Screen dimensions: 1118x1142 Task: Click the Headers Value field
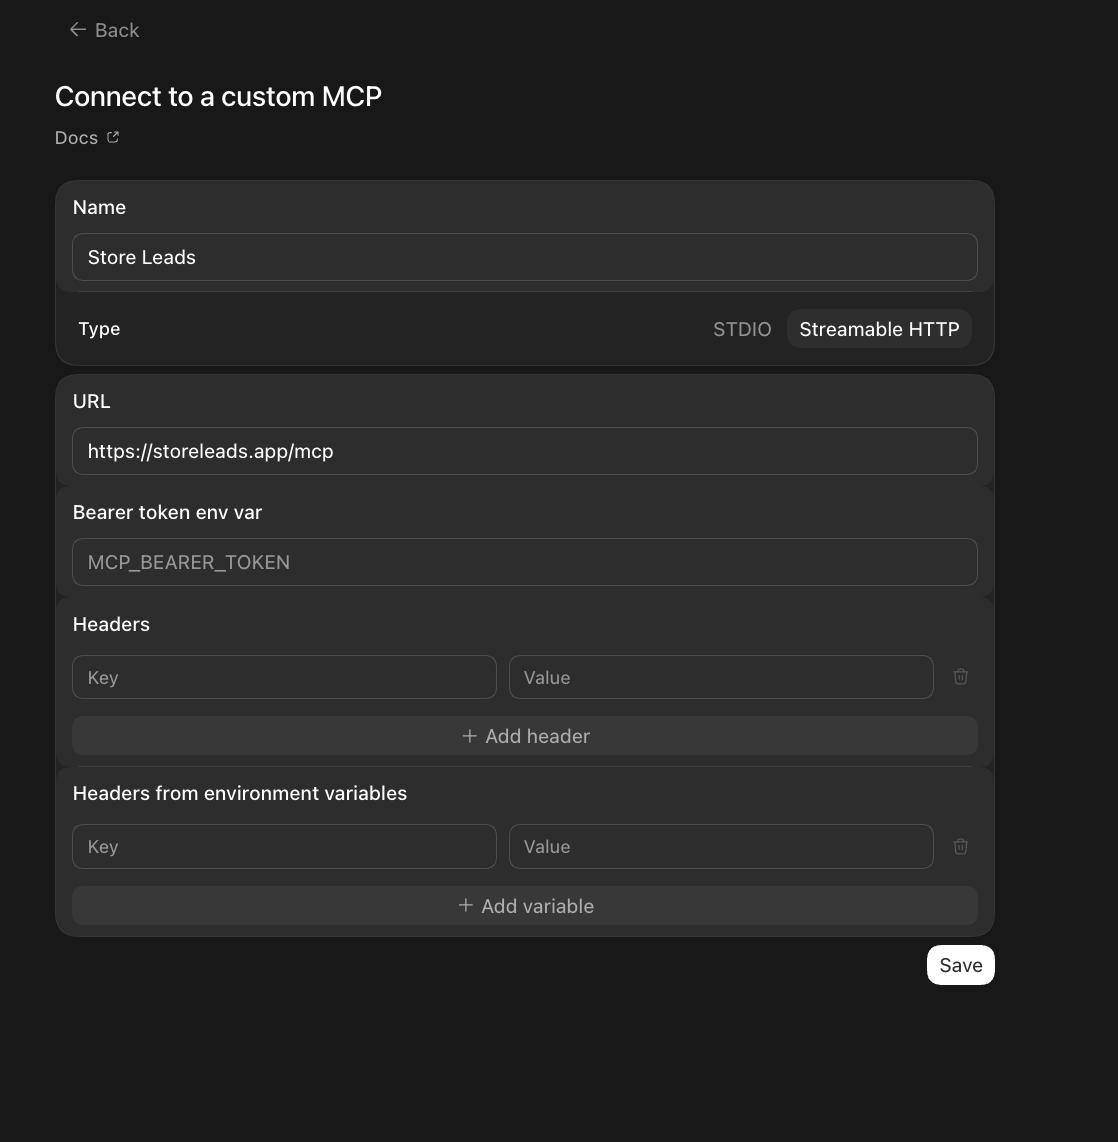721,677
